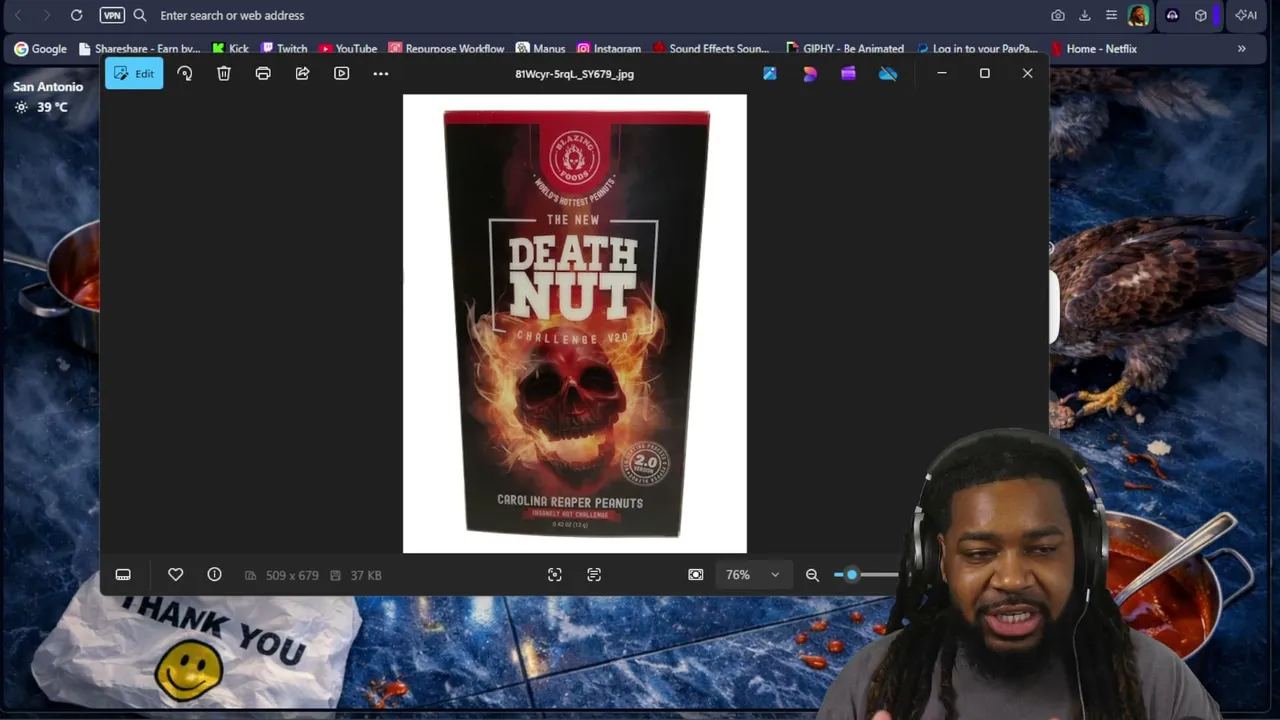Open the GIPHY - Be Animated bookmark
This screenshot has height=720, width=1280.
click(x=844, y=48)
